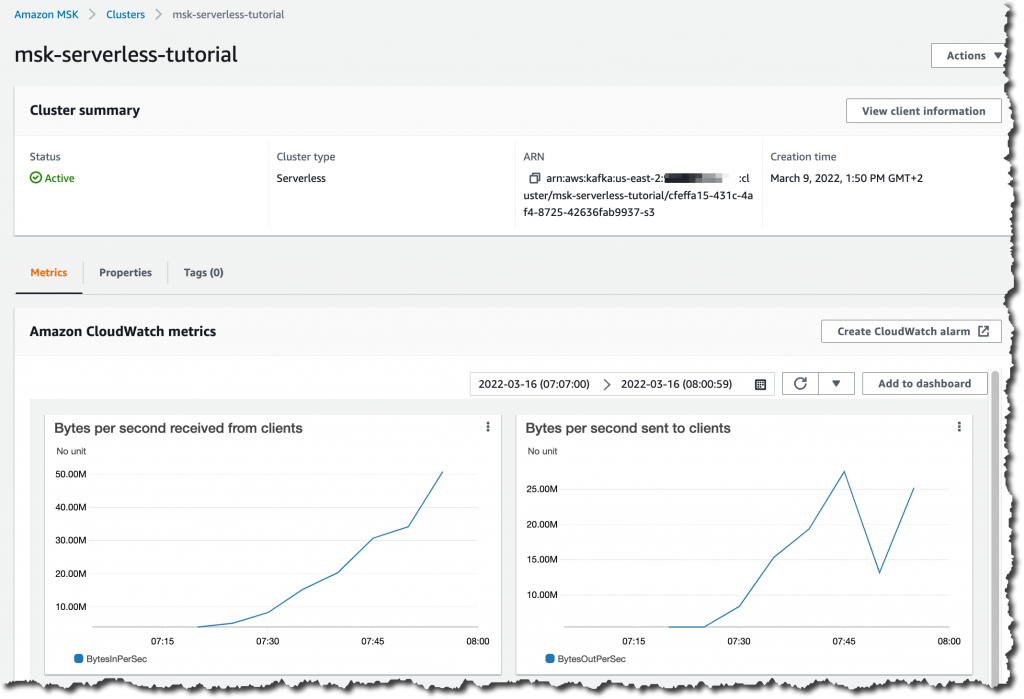The height and width of the screenshot is (699, 1024).
Task: Open the Tags (0) tab
Action: pos(202,272)
